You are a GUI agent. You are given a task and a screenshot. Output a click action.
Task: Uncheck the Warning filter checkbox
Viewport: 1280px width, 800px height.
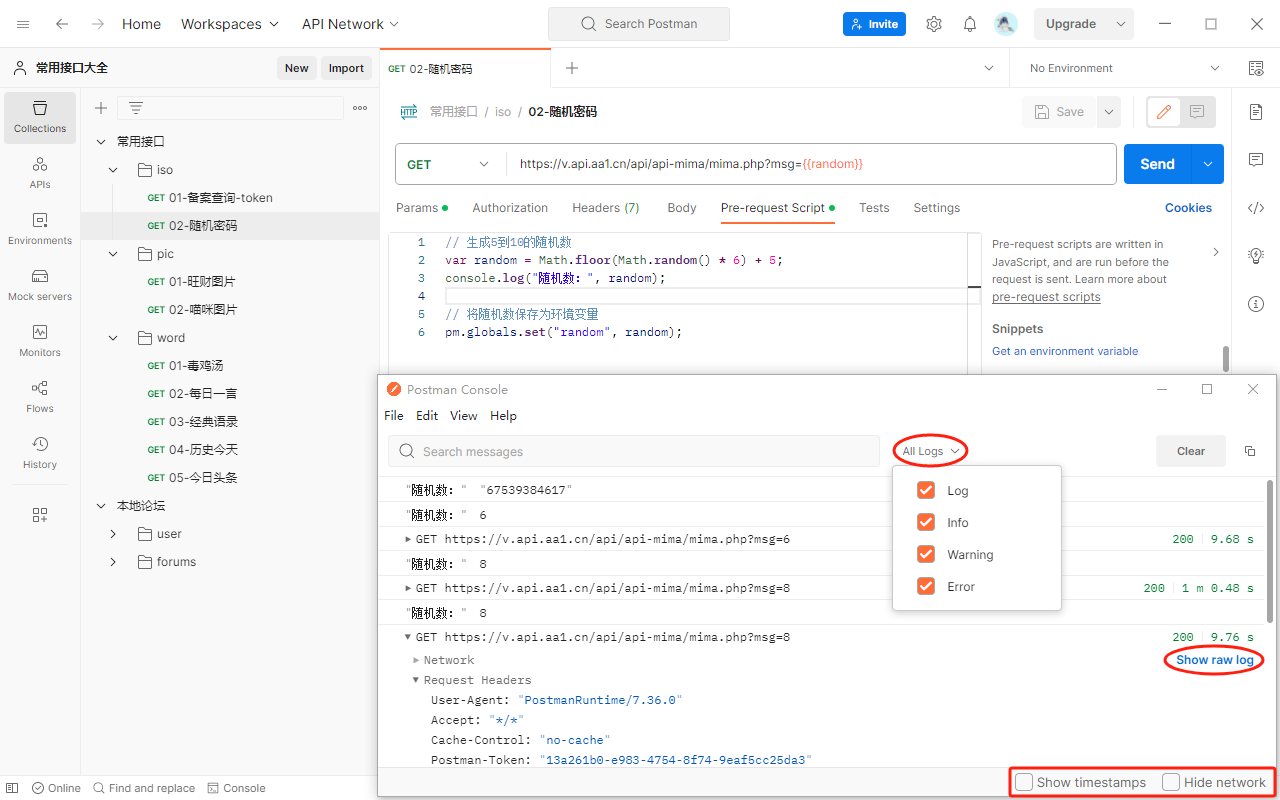click(x=926, y=554)
